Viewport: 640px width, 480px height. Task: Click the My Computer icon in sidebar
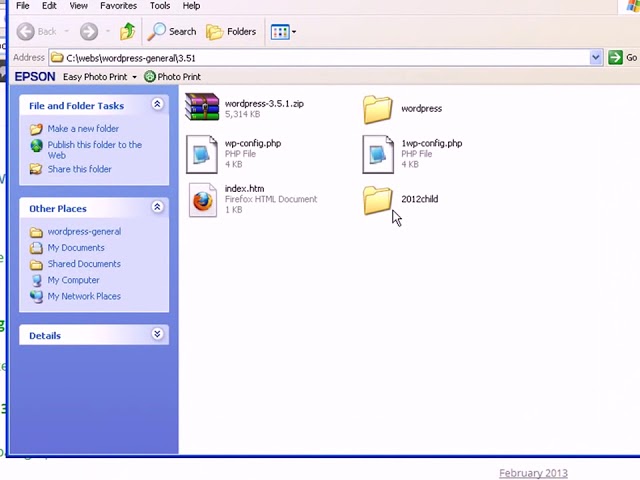[36, 280]
